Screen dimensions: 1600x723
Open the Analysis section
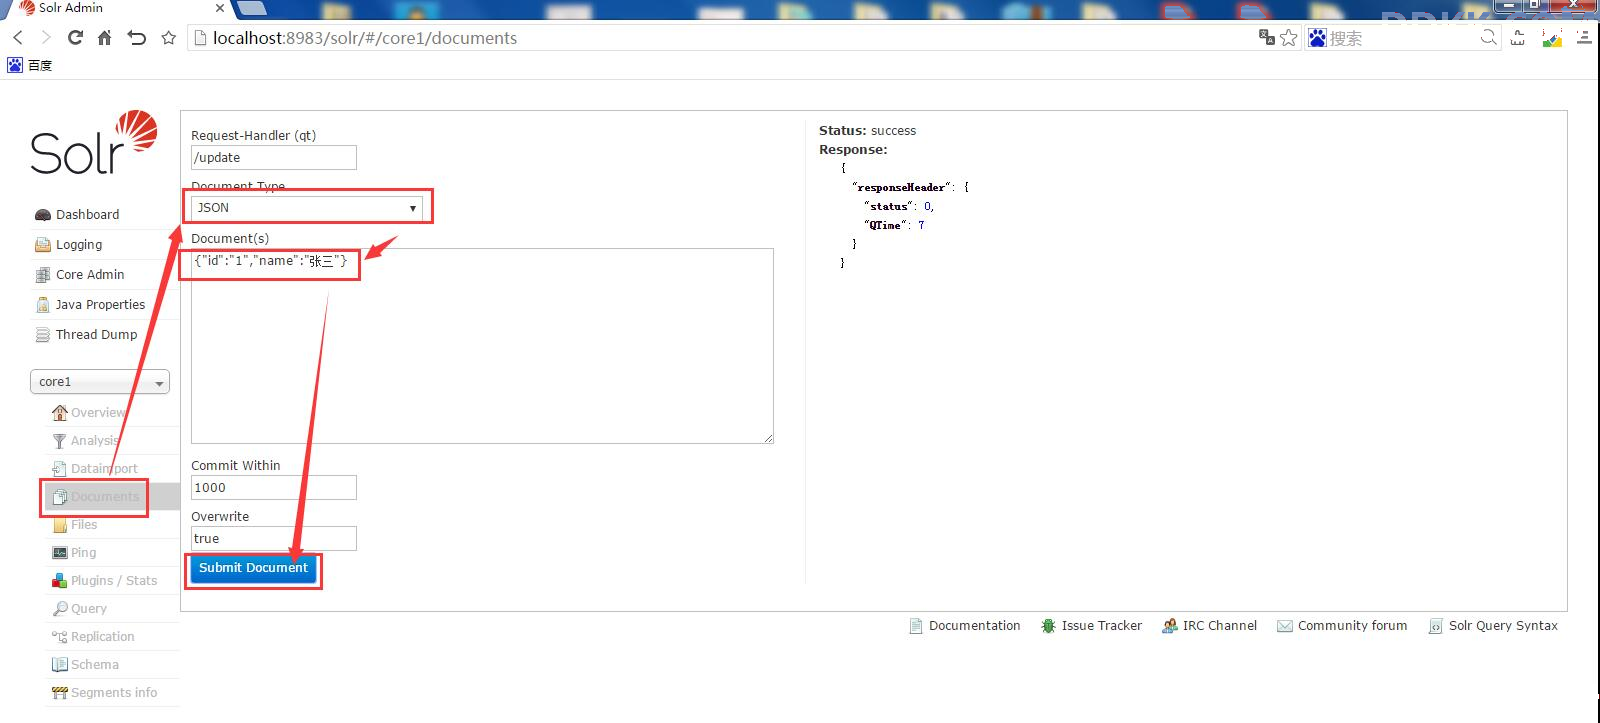pos(94,440)
